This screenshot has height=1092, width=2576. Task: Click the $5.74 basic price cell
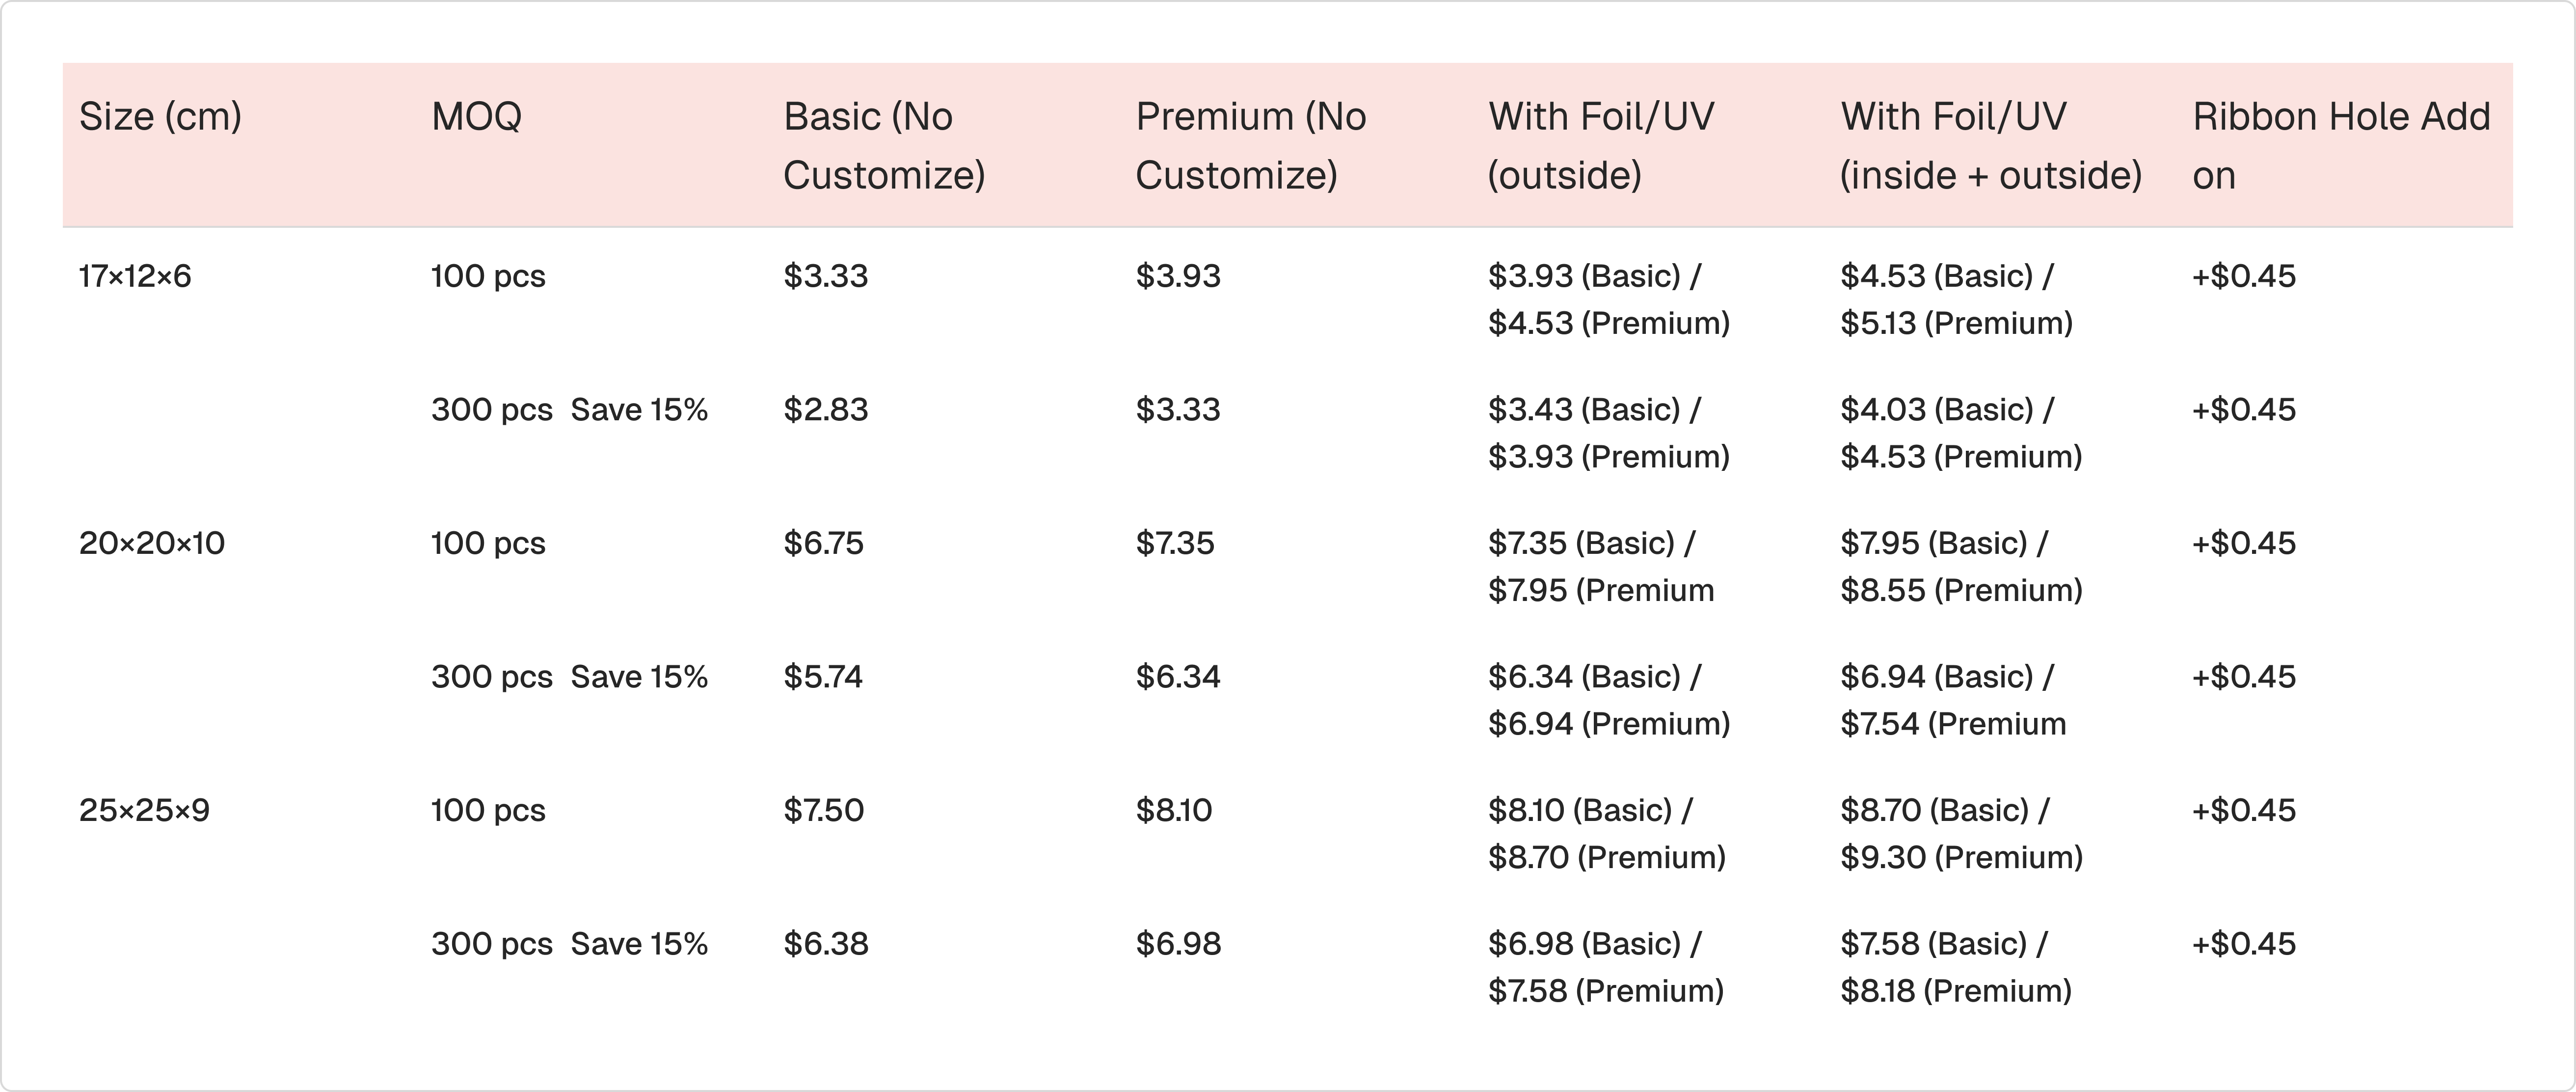823,677
